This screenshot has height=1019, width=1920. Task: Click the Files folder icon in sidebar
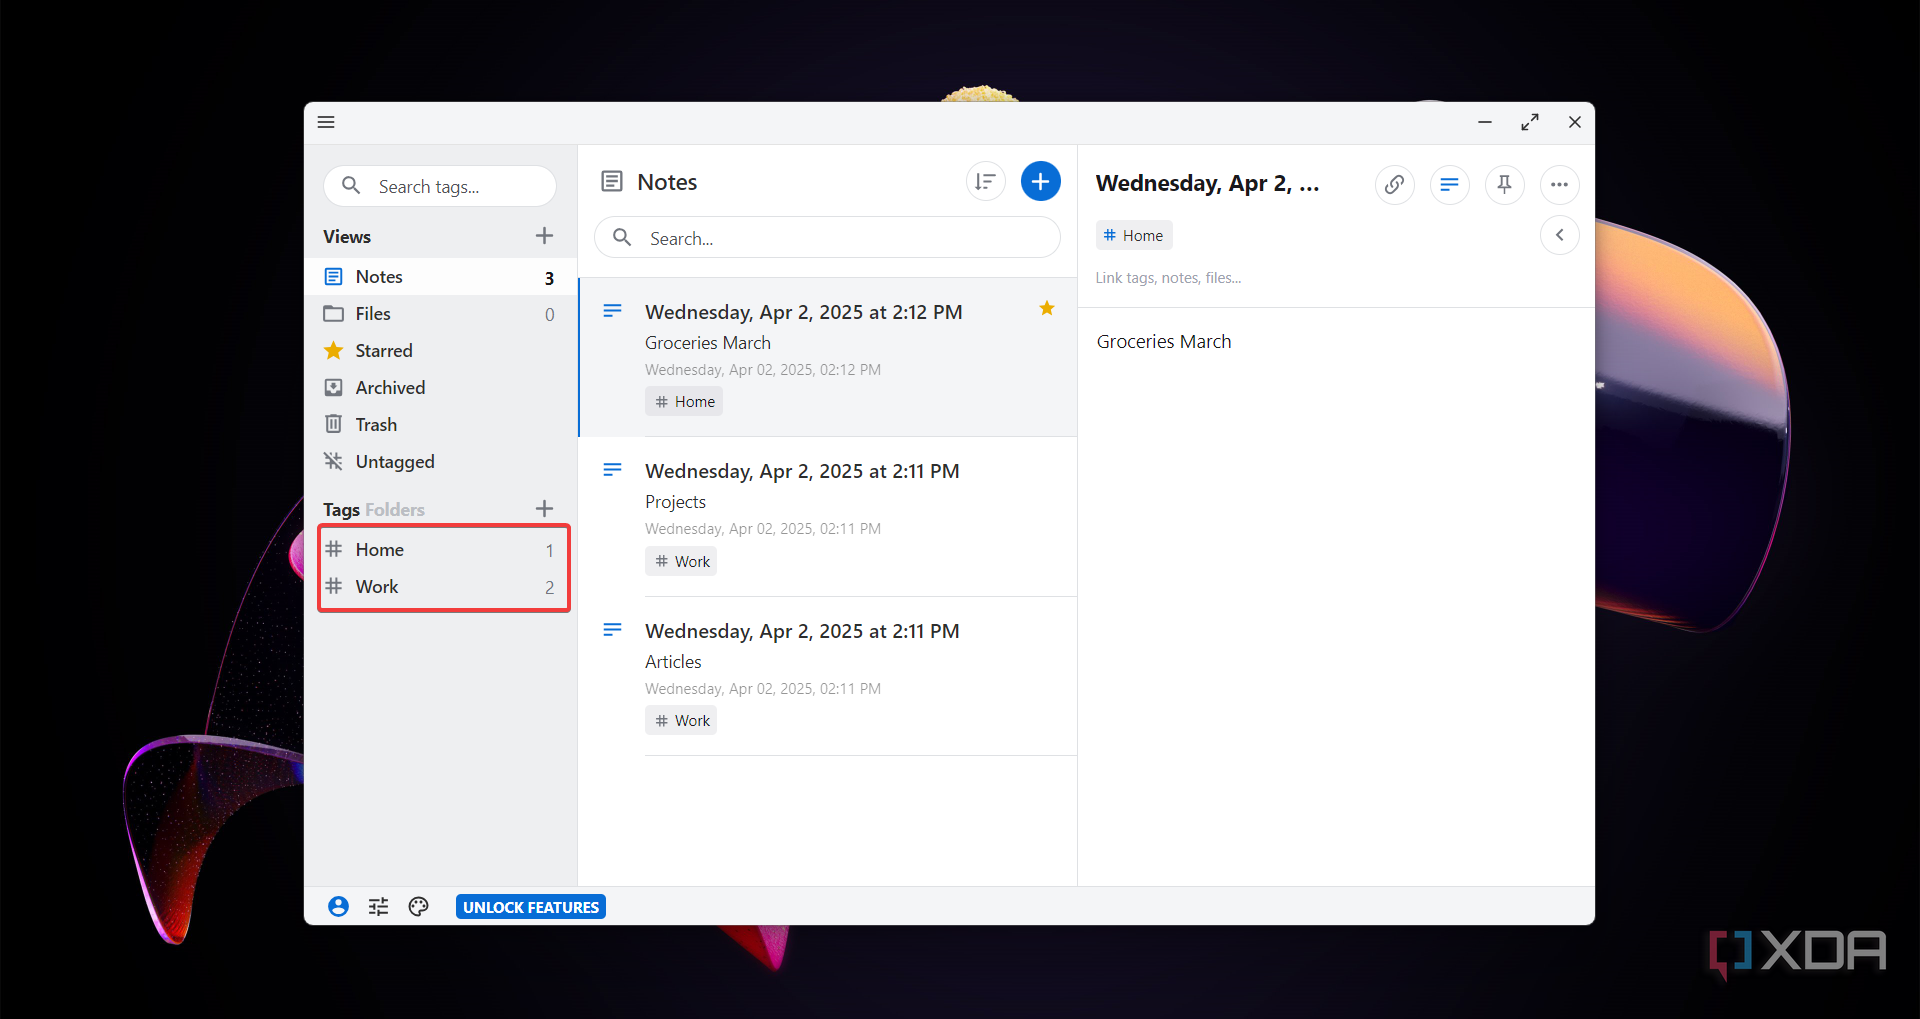(334, 314)
